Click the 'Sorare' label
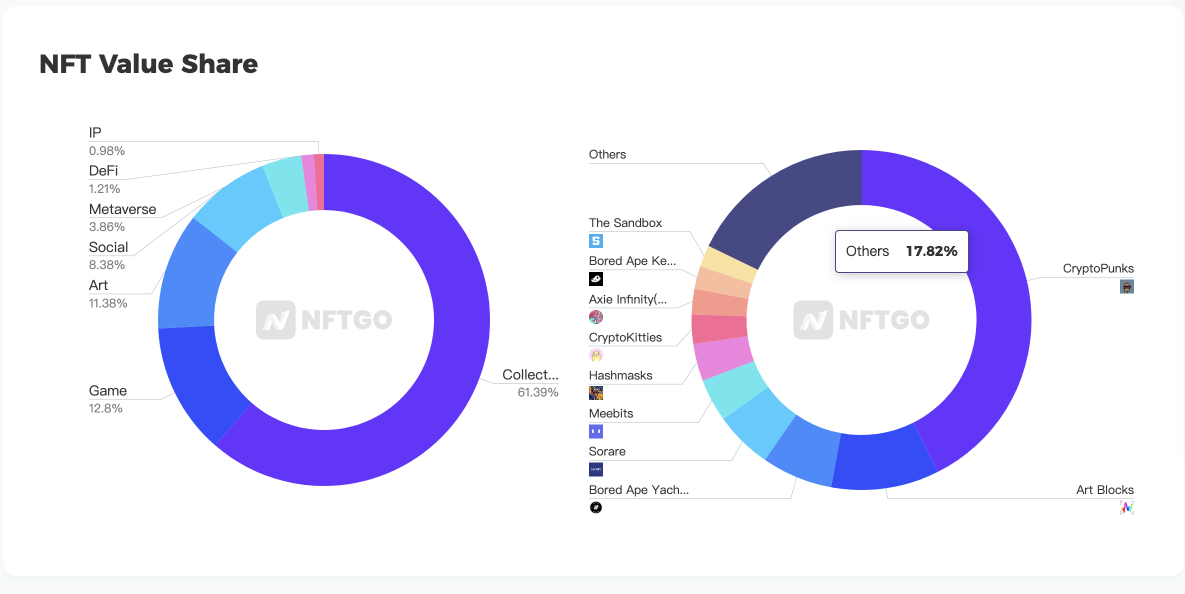Image resolution: width=1185 pixels, height=594 pixels. point(607,451)
